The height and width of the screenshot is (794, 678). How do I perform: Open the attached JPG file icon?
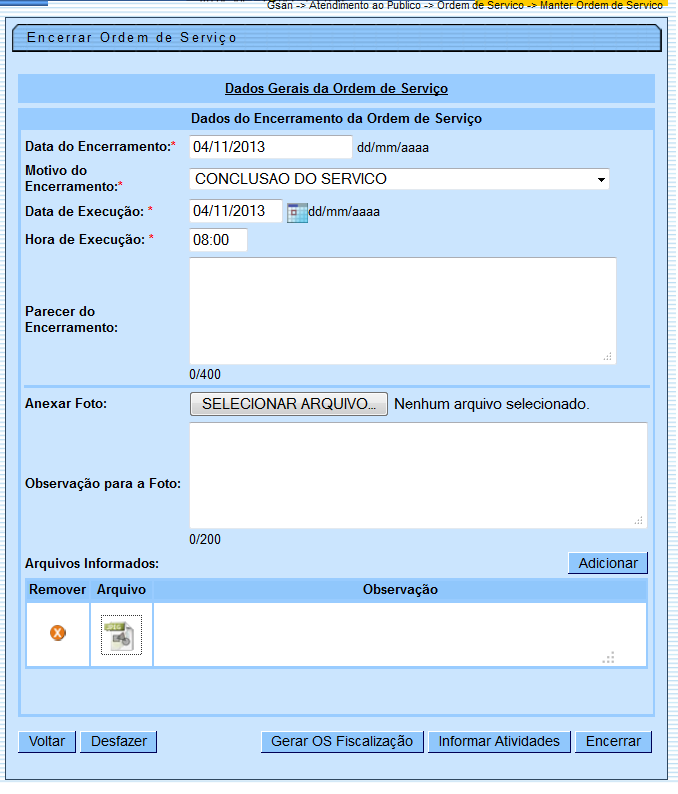click(x=121, y=635)
